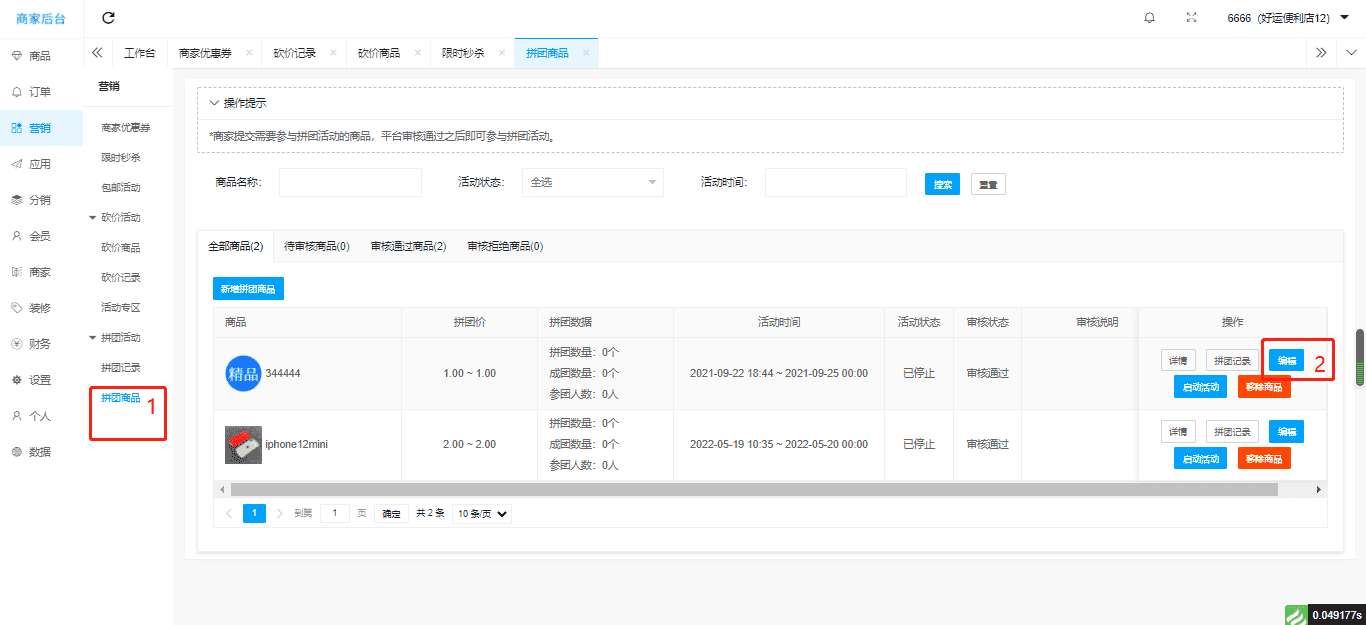Collapse sidebar with double-left arrow icon
Image resolution: width=1366 pixels, height=625 pixels.
[97, 53]
